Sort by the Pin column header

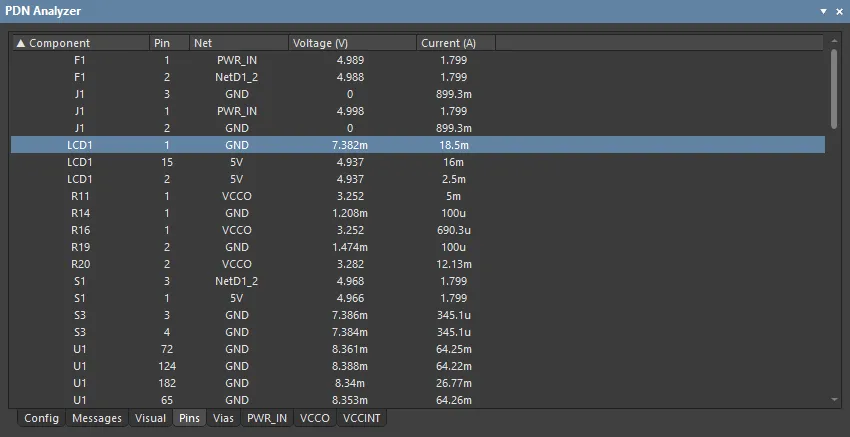pyautogui.click(x=169, y=43)
